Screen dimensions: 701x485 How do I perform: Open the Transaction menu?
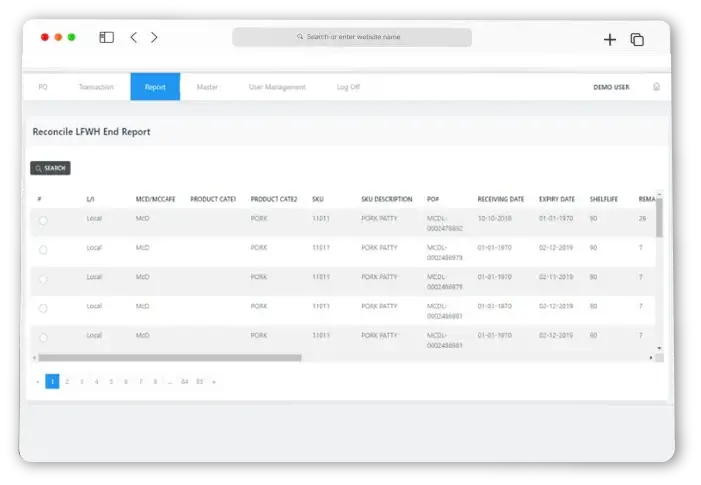coord(96,87)
